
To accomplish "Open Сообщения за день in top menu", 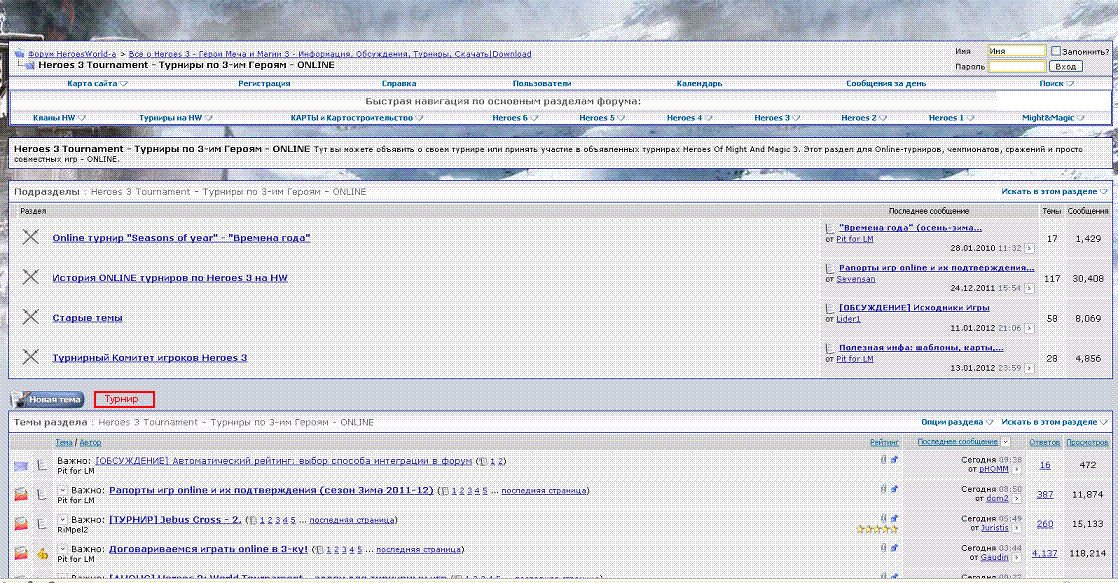I will pyautogui.click(x=886, y=83).
